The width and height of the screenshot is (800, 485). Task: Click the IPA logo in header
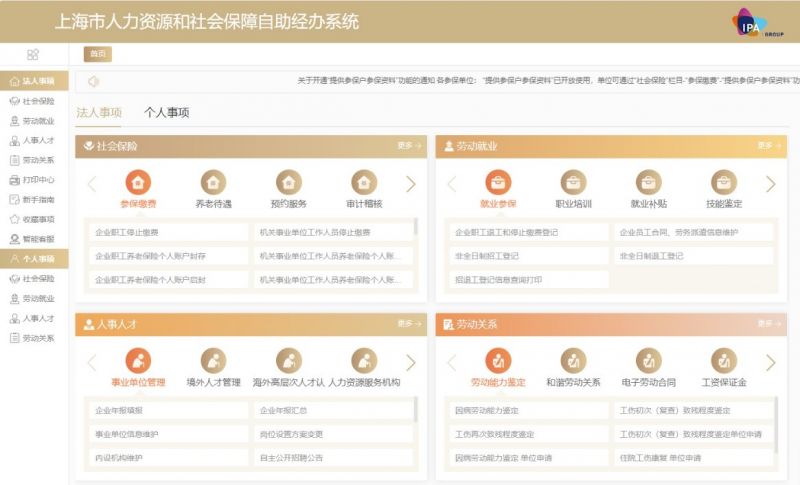757,23
